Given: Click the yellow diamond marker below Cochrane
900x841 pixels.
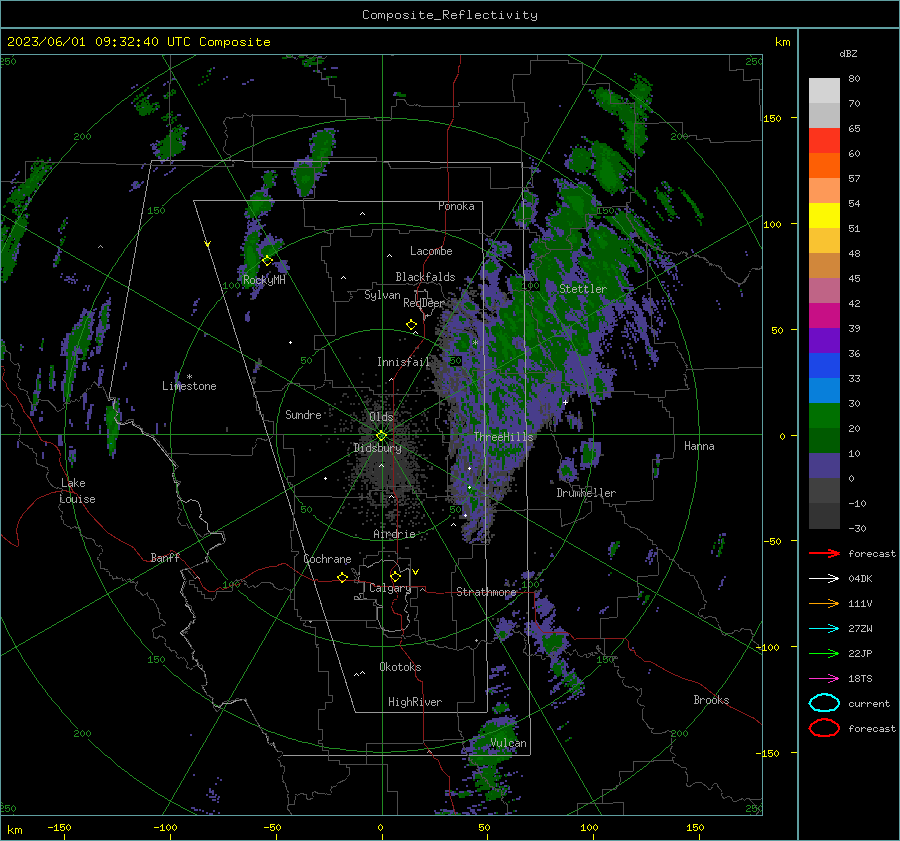Looking at the screenshot, I should pos(342,577).
